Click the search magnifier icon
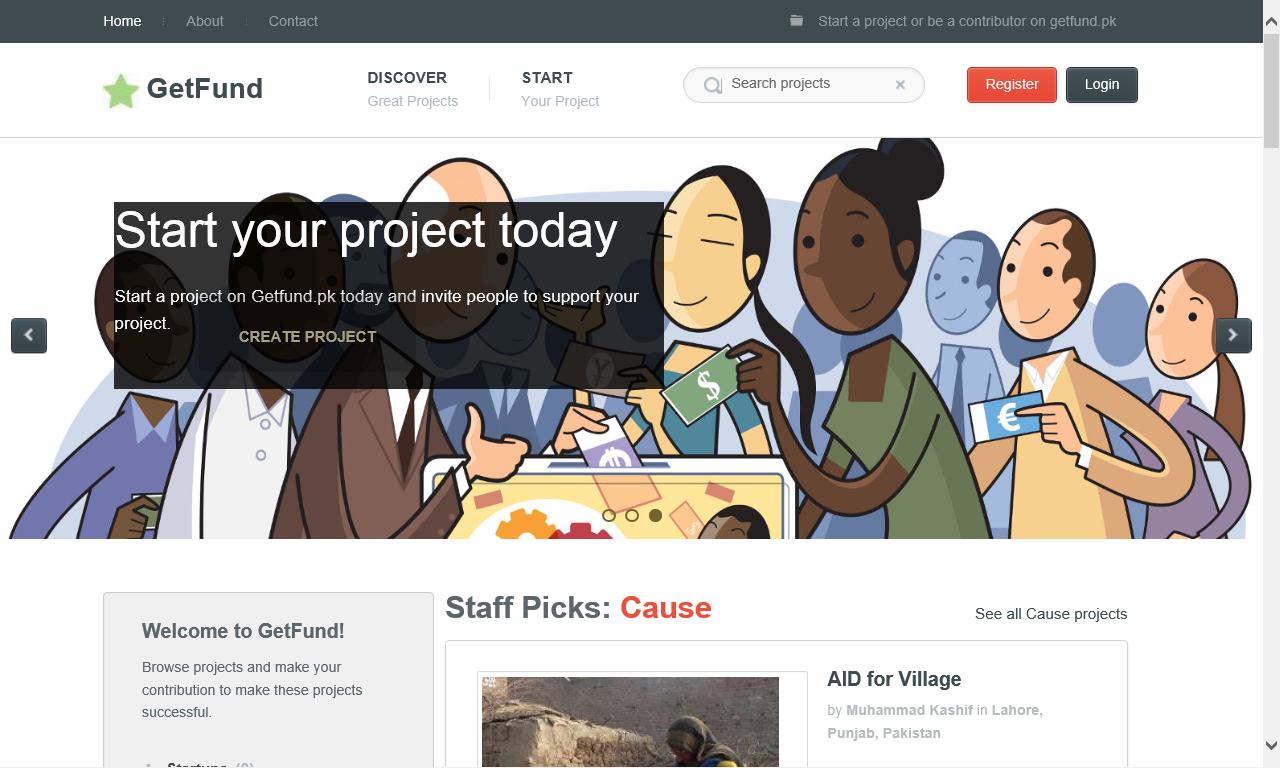The image size is (1280, 768). (713, 86)
